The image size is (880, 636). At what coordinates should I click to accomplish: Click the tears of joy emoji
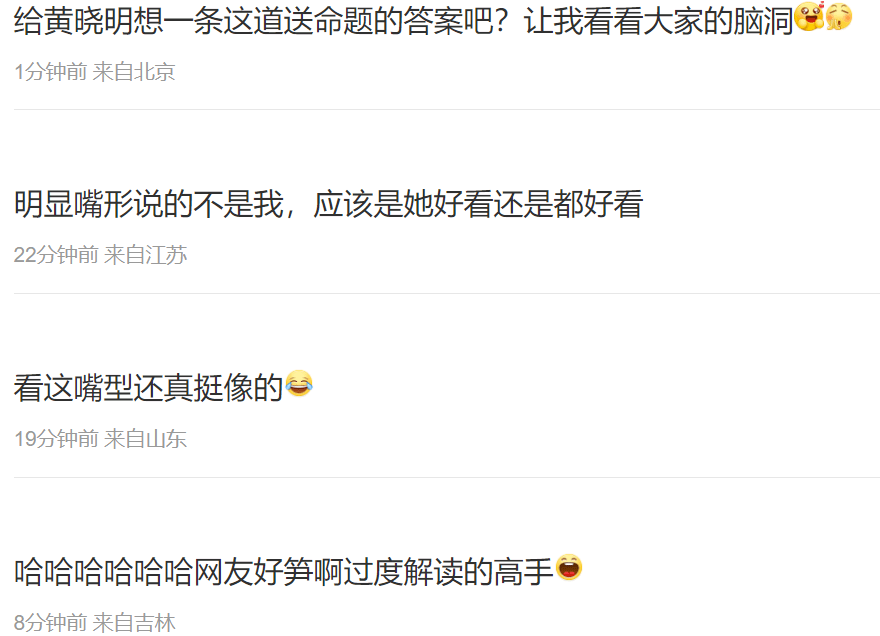pyautogui.click(x=299, y=383)
